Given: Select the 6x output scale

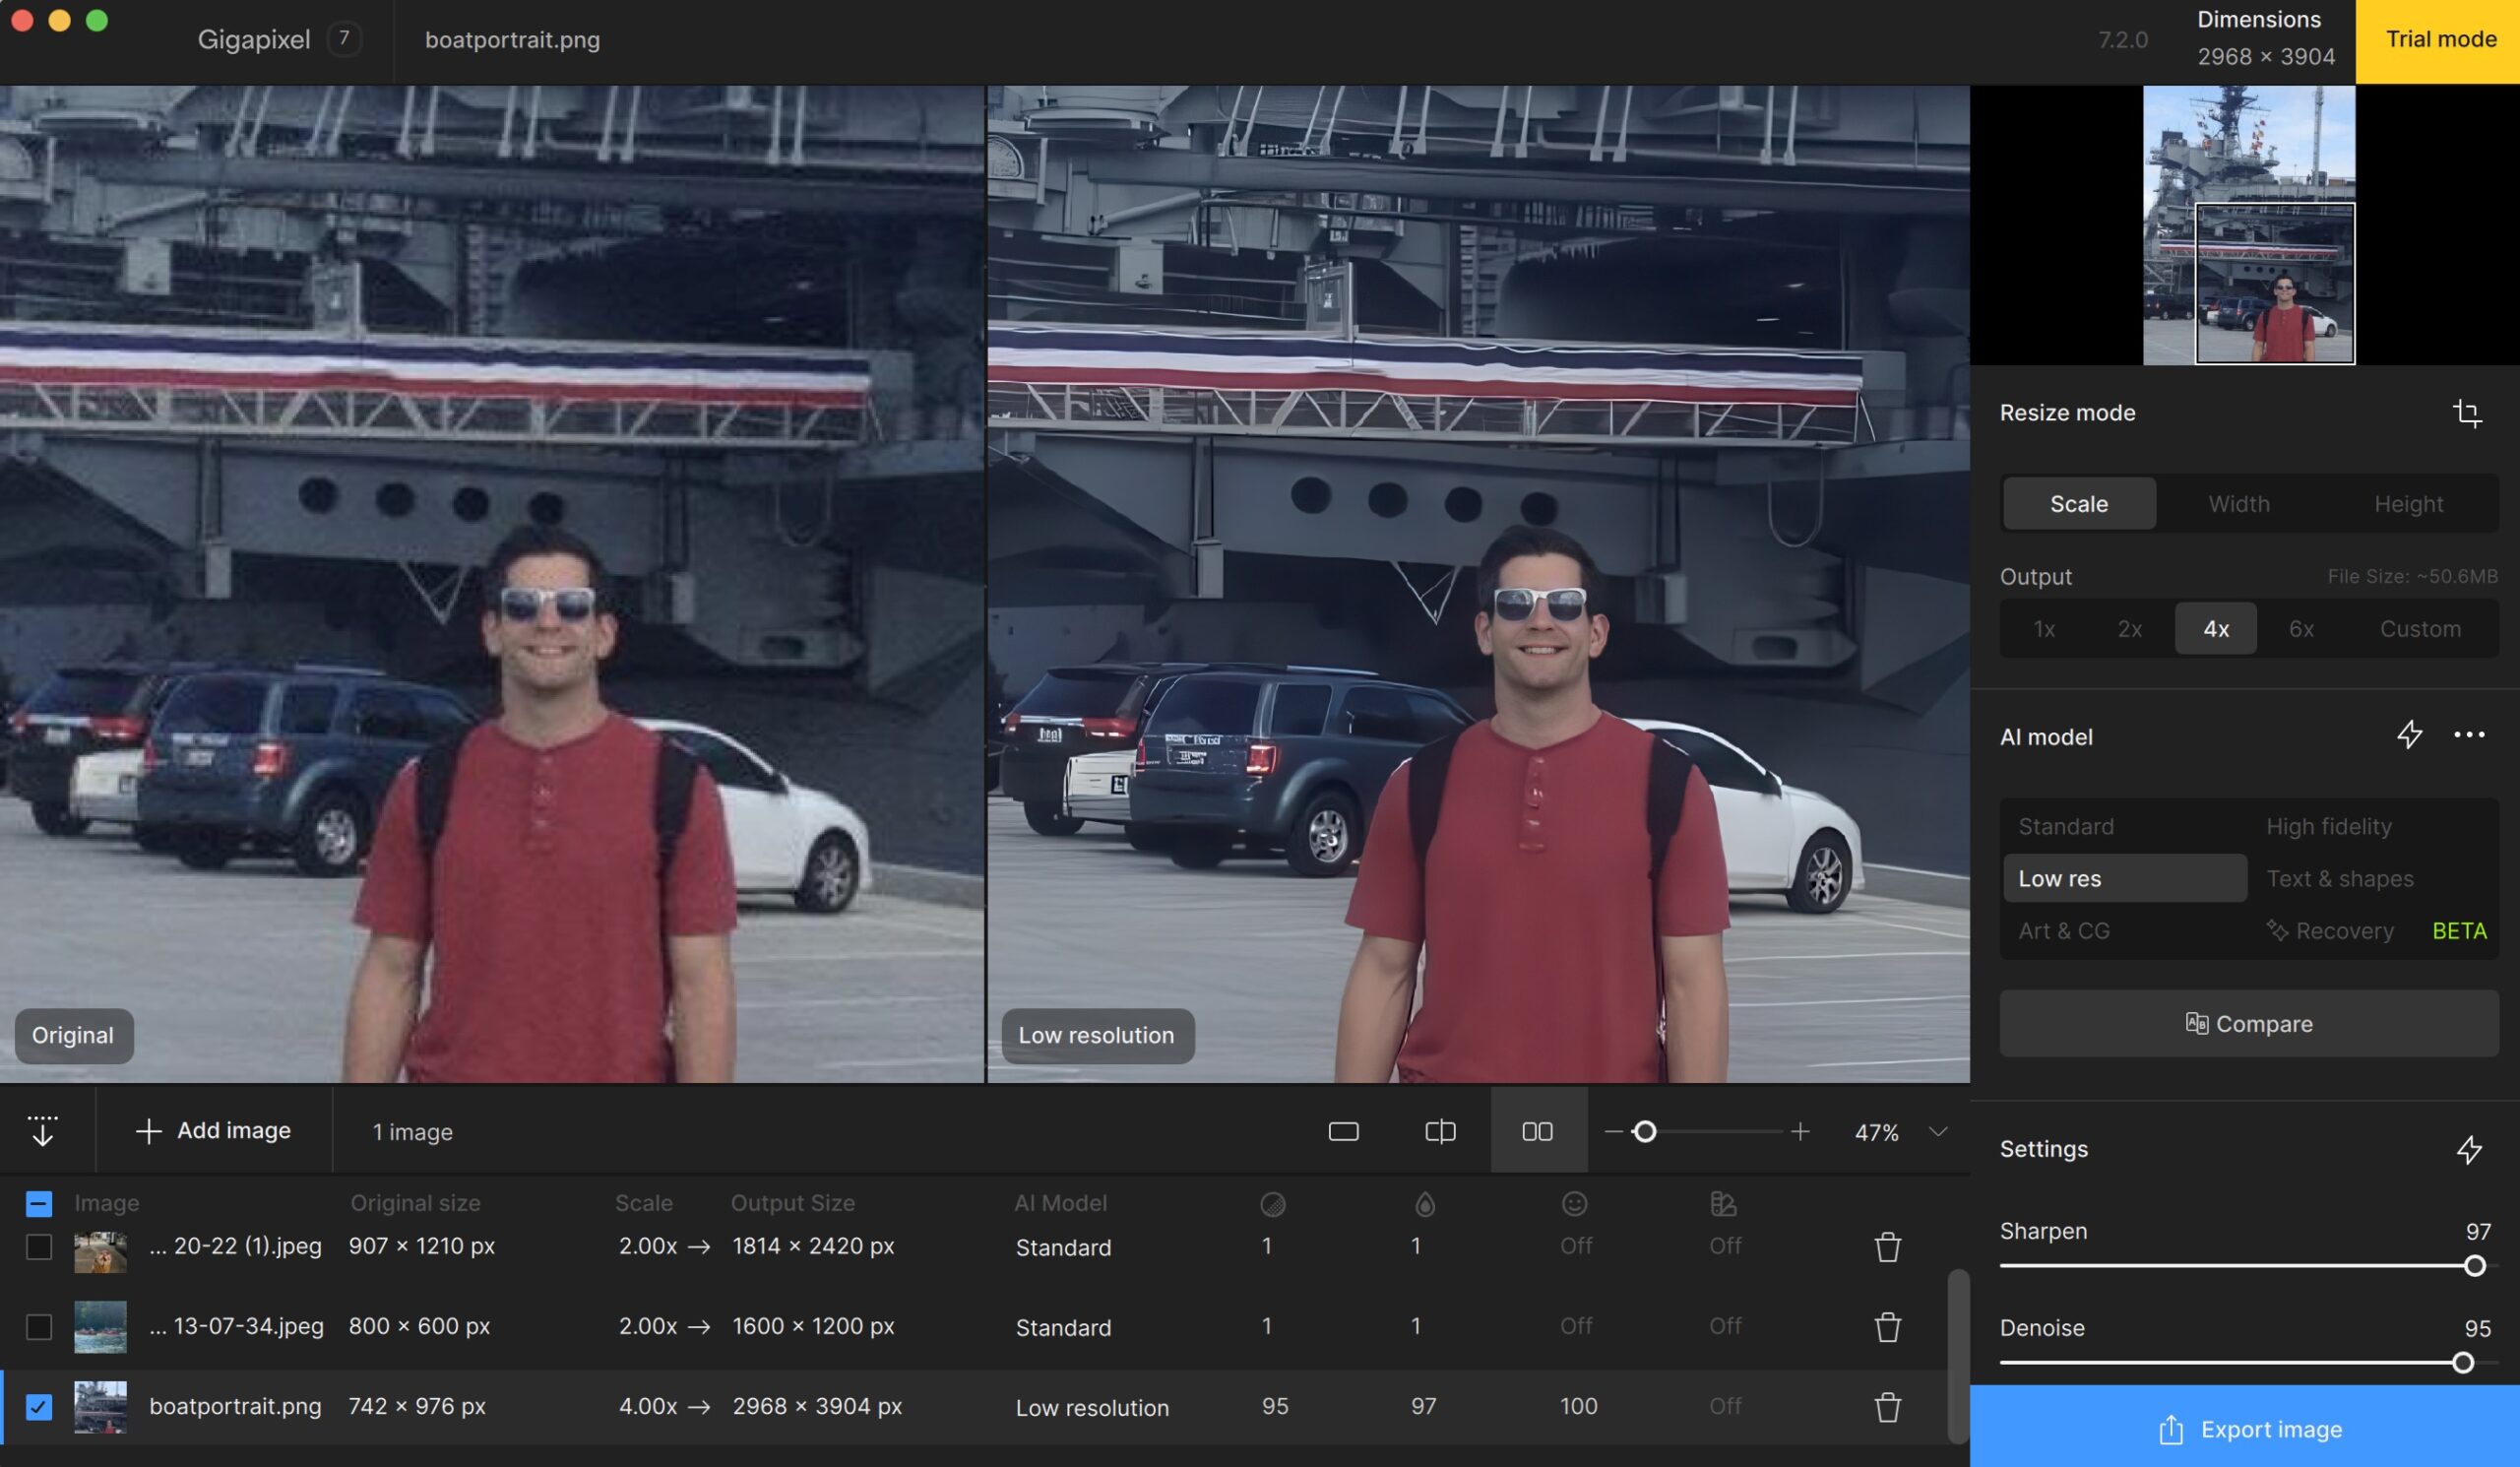Looking at the screenshot, I should (x=2301, y=629).
